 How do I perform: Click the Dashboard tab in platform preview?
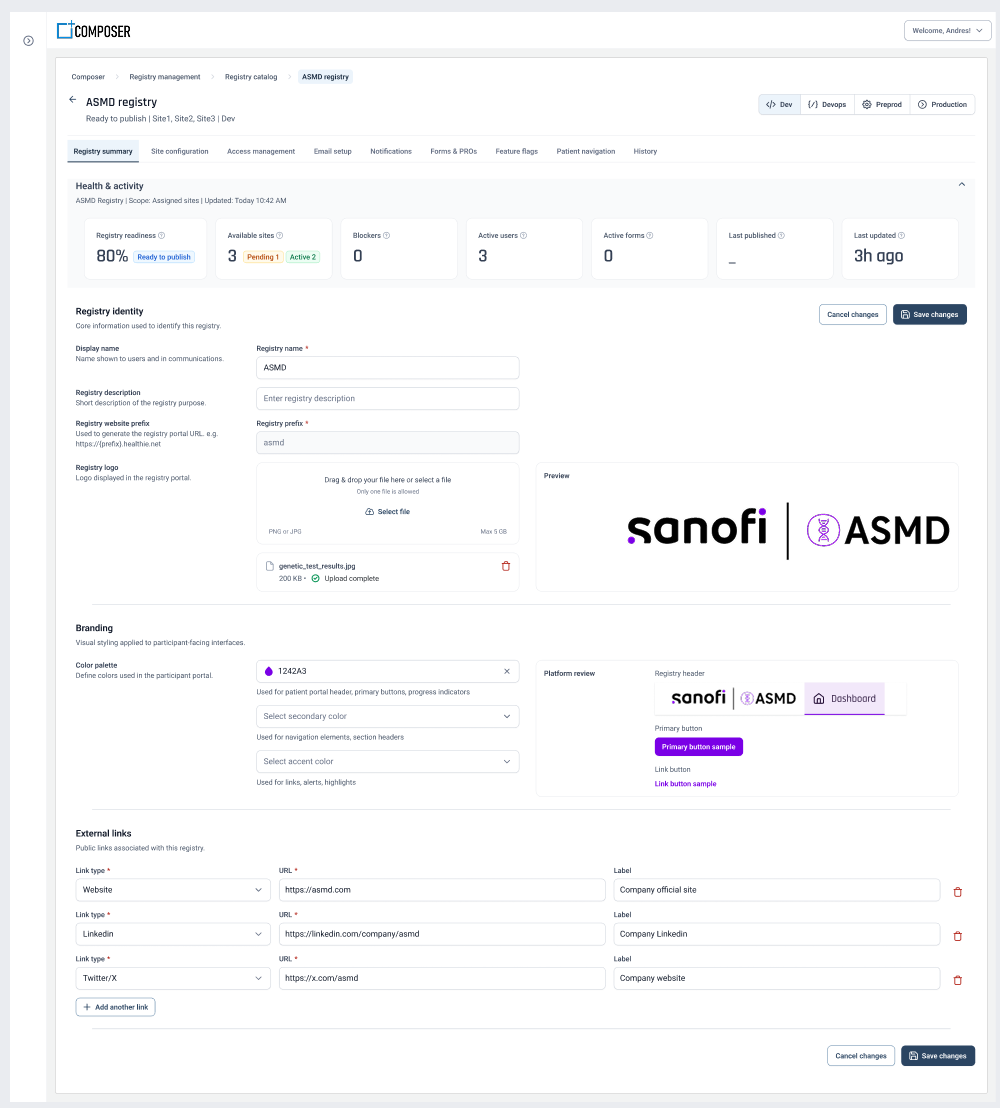845,698
